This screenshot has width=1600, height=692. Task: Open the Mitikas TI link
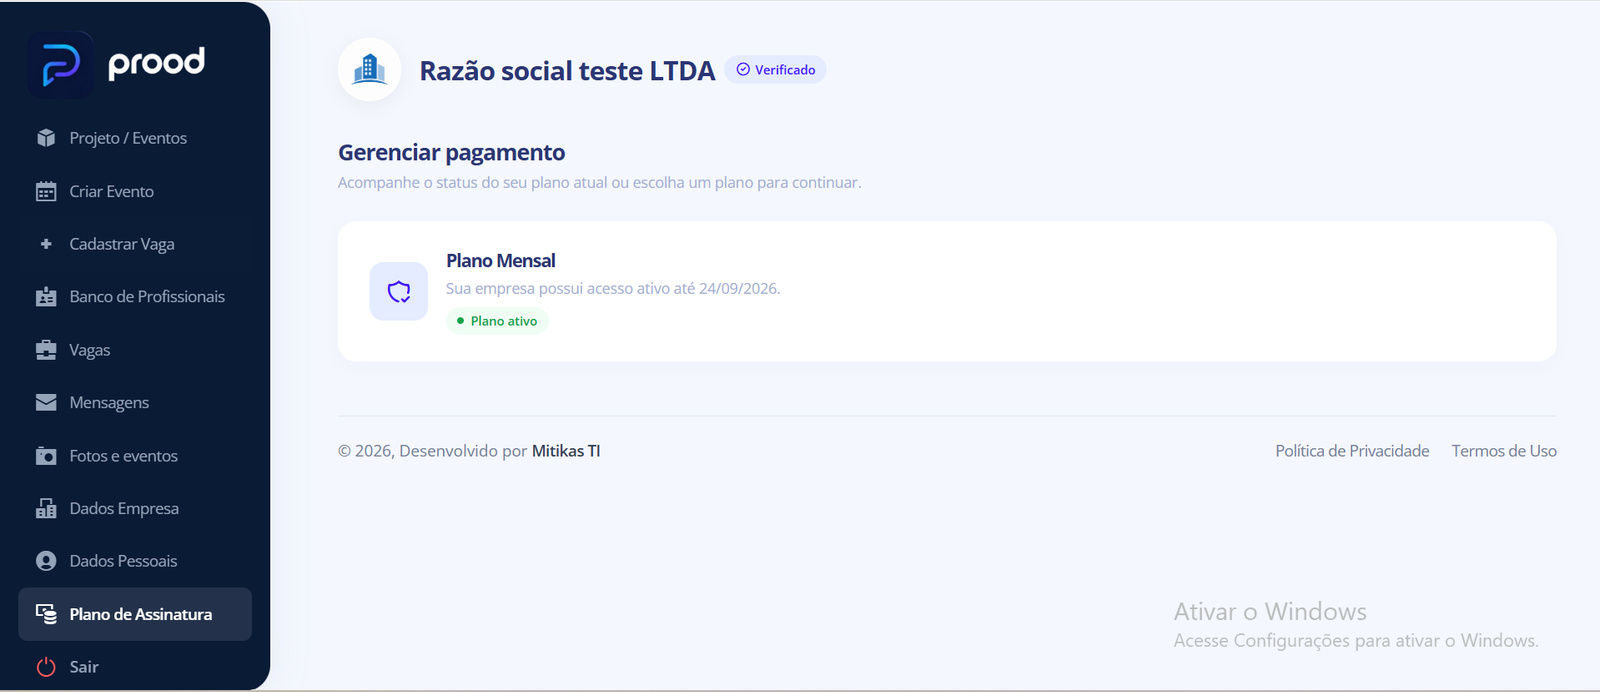[x=566, y=451]
